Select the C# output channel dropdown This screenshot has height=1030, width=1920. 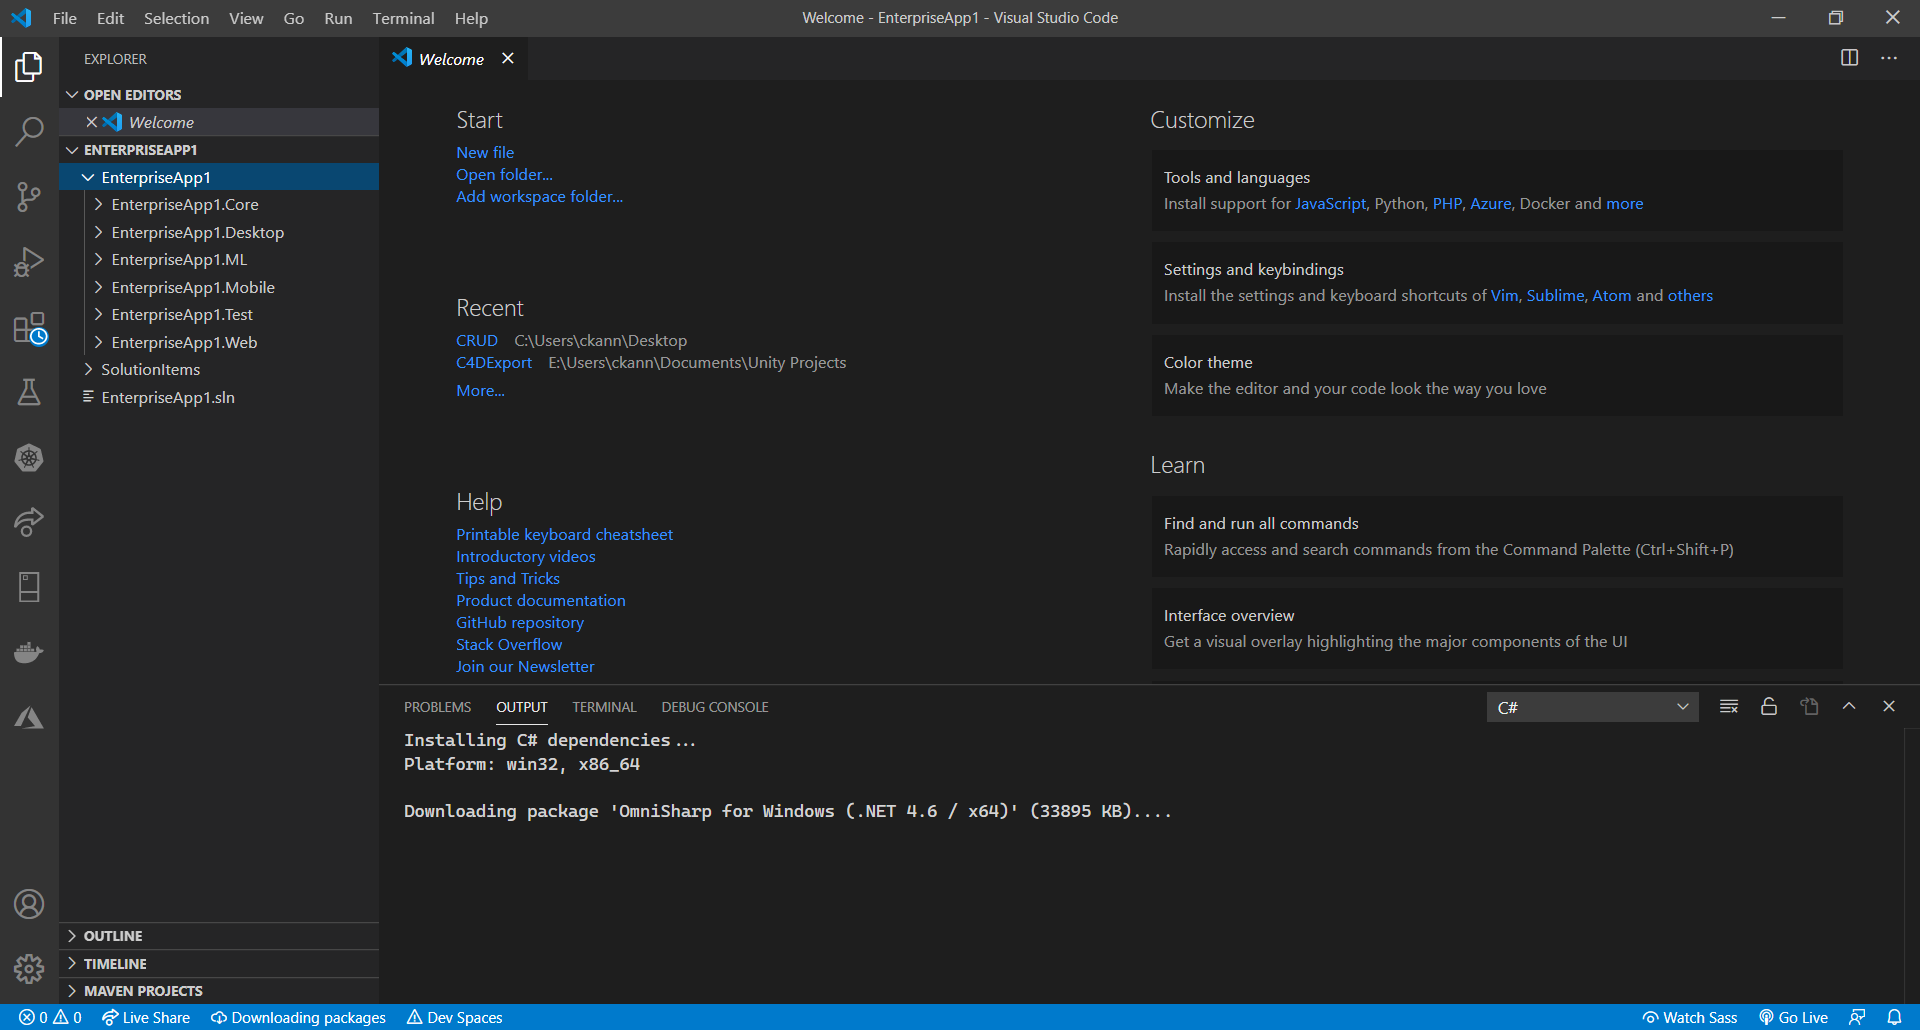point(1593,707)
